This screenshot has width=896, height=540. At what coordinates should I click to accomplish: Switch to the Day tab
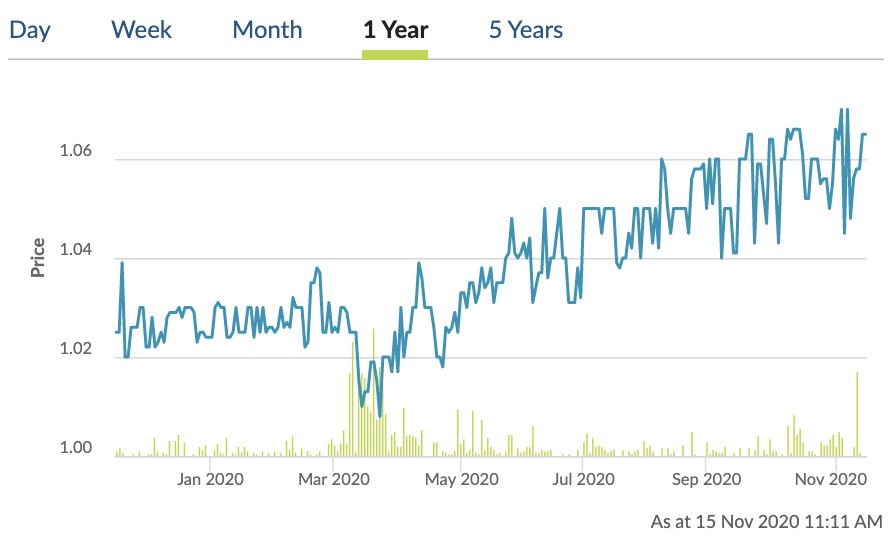(30, 30)
